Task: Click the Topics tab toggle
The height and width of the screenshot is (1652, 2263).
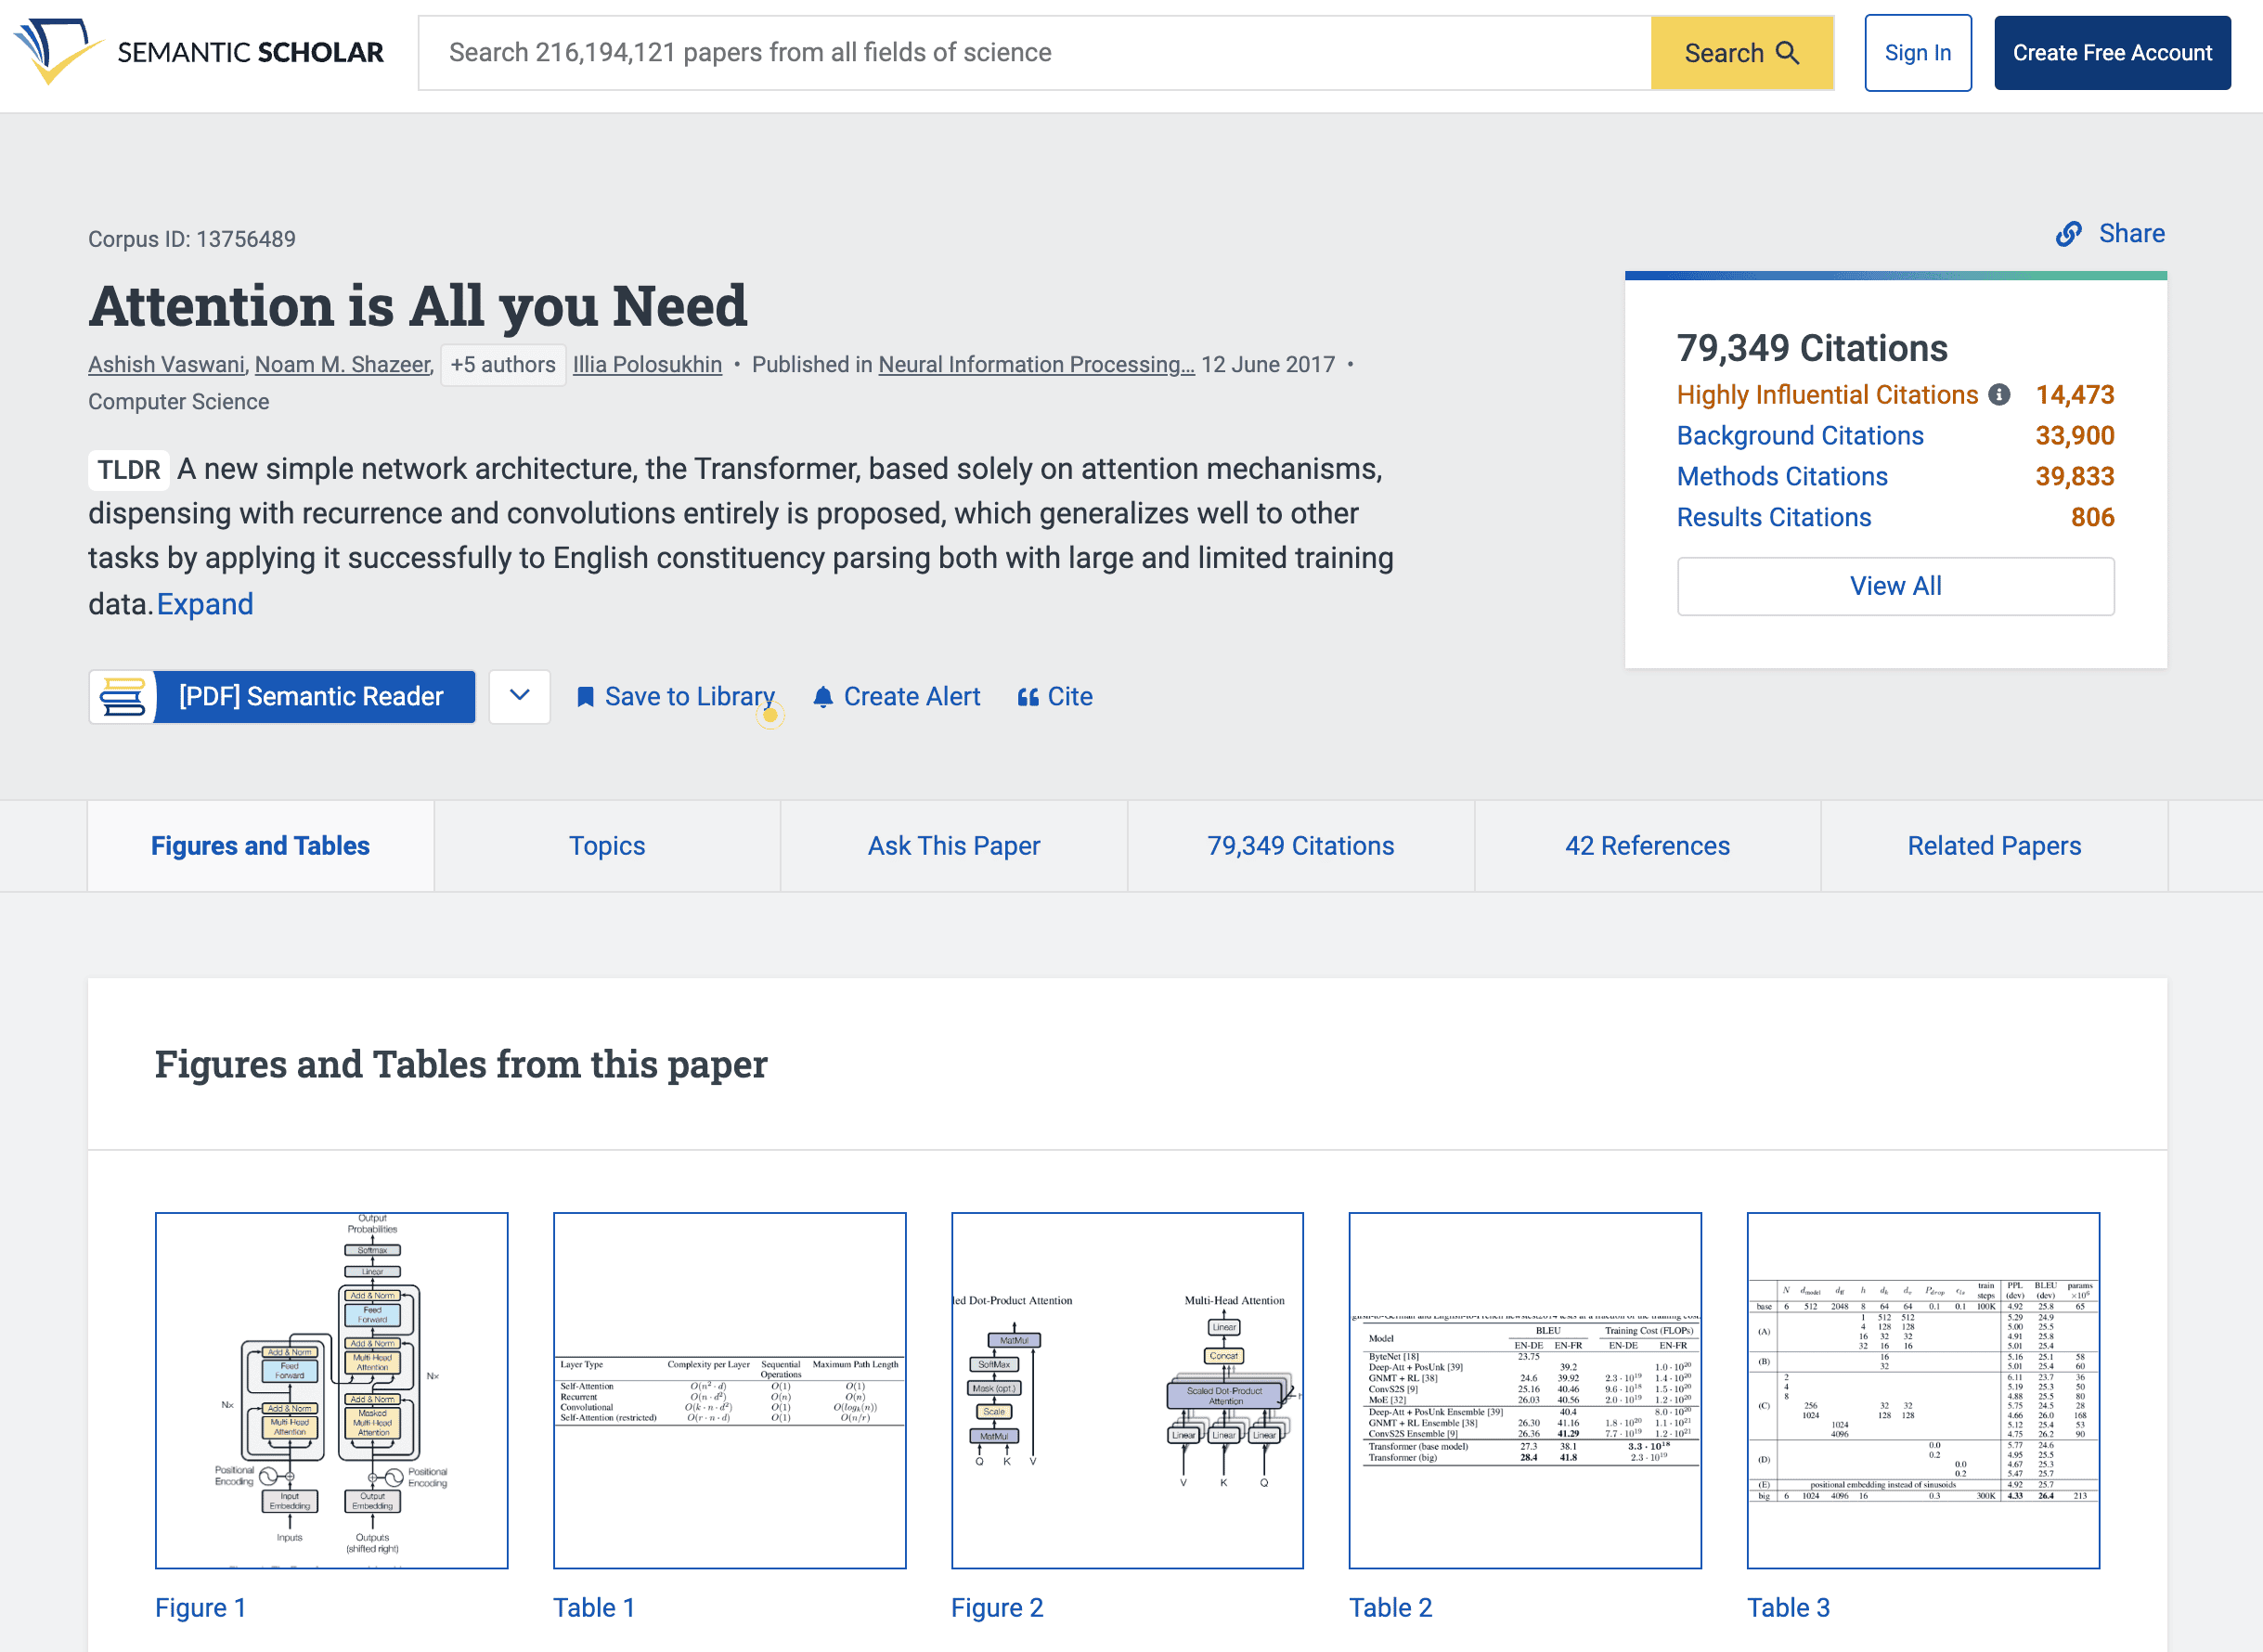Action: point(606,845)
